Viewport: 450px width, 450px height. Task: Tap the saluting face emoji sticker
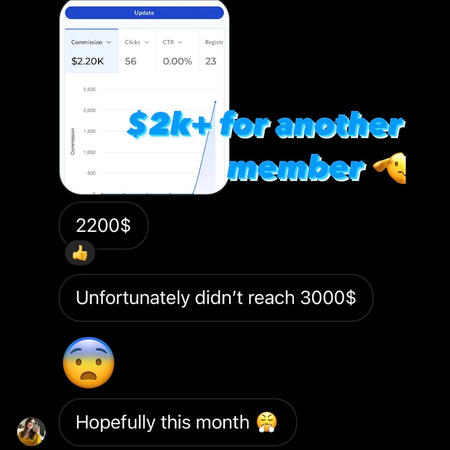pyautogui.click(x=390, y=168)
